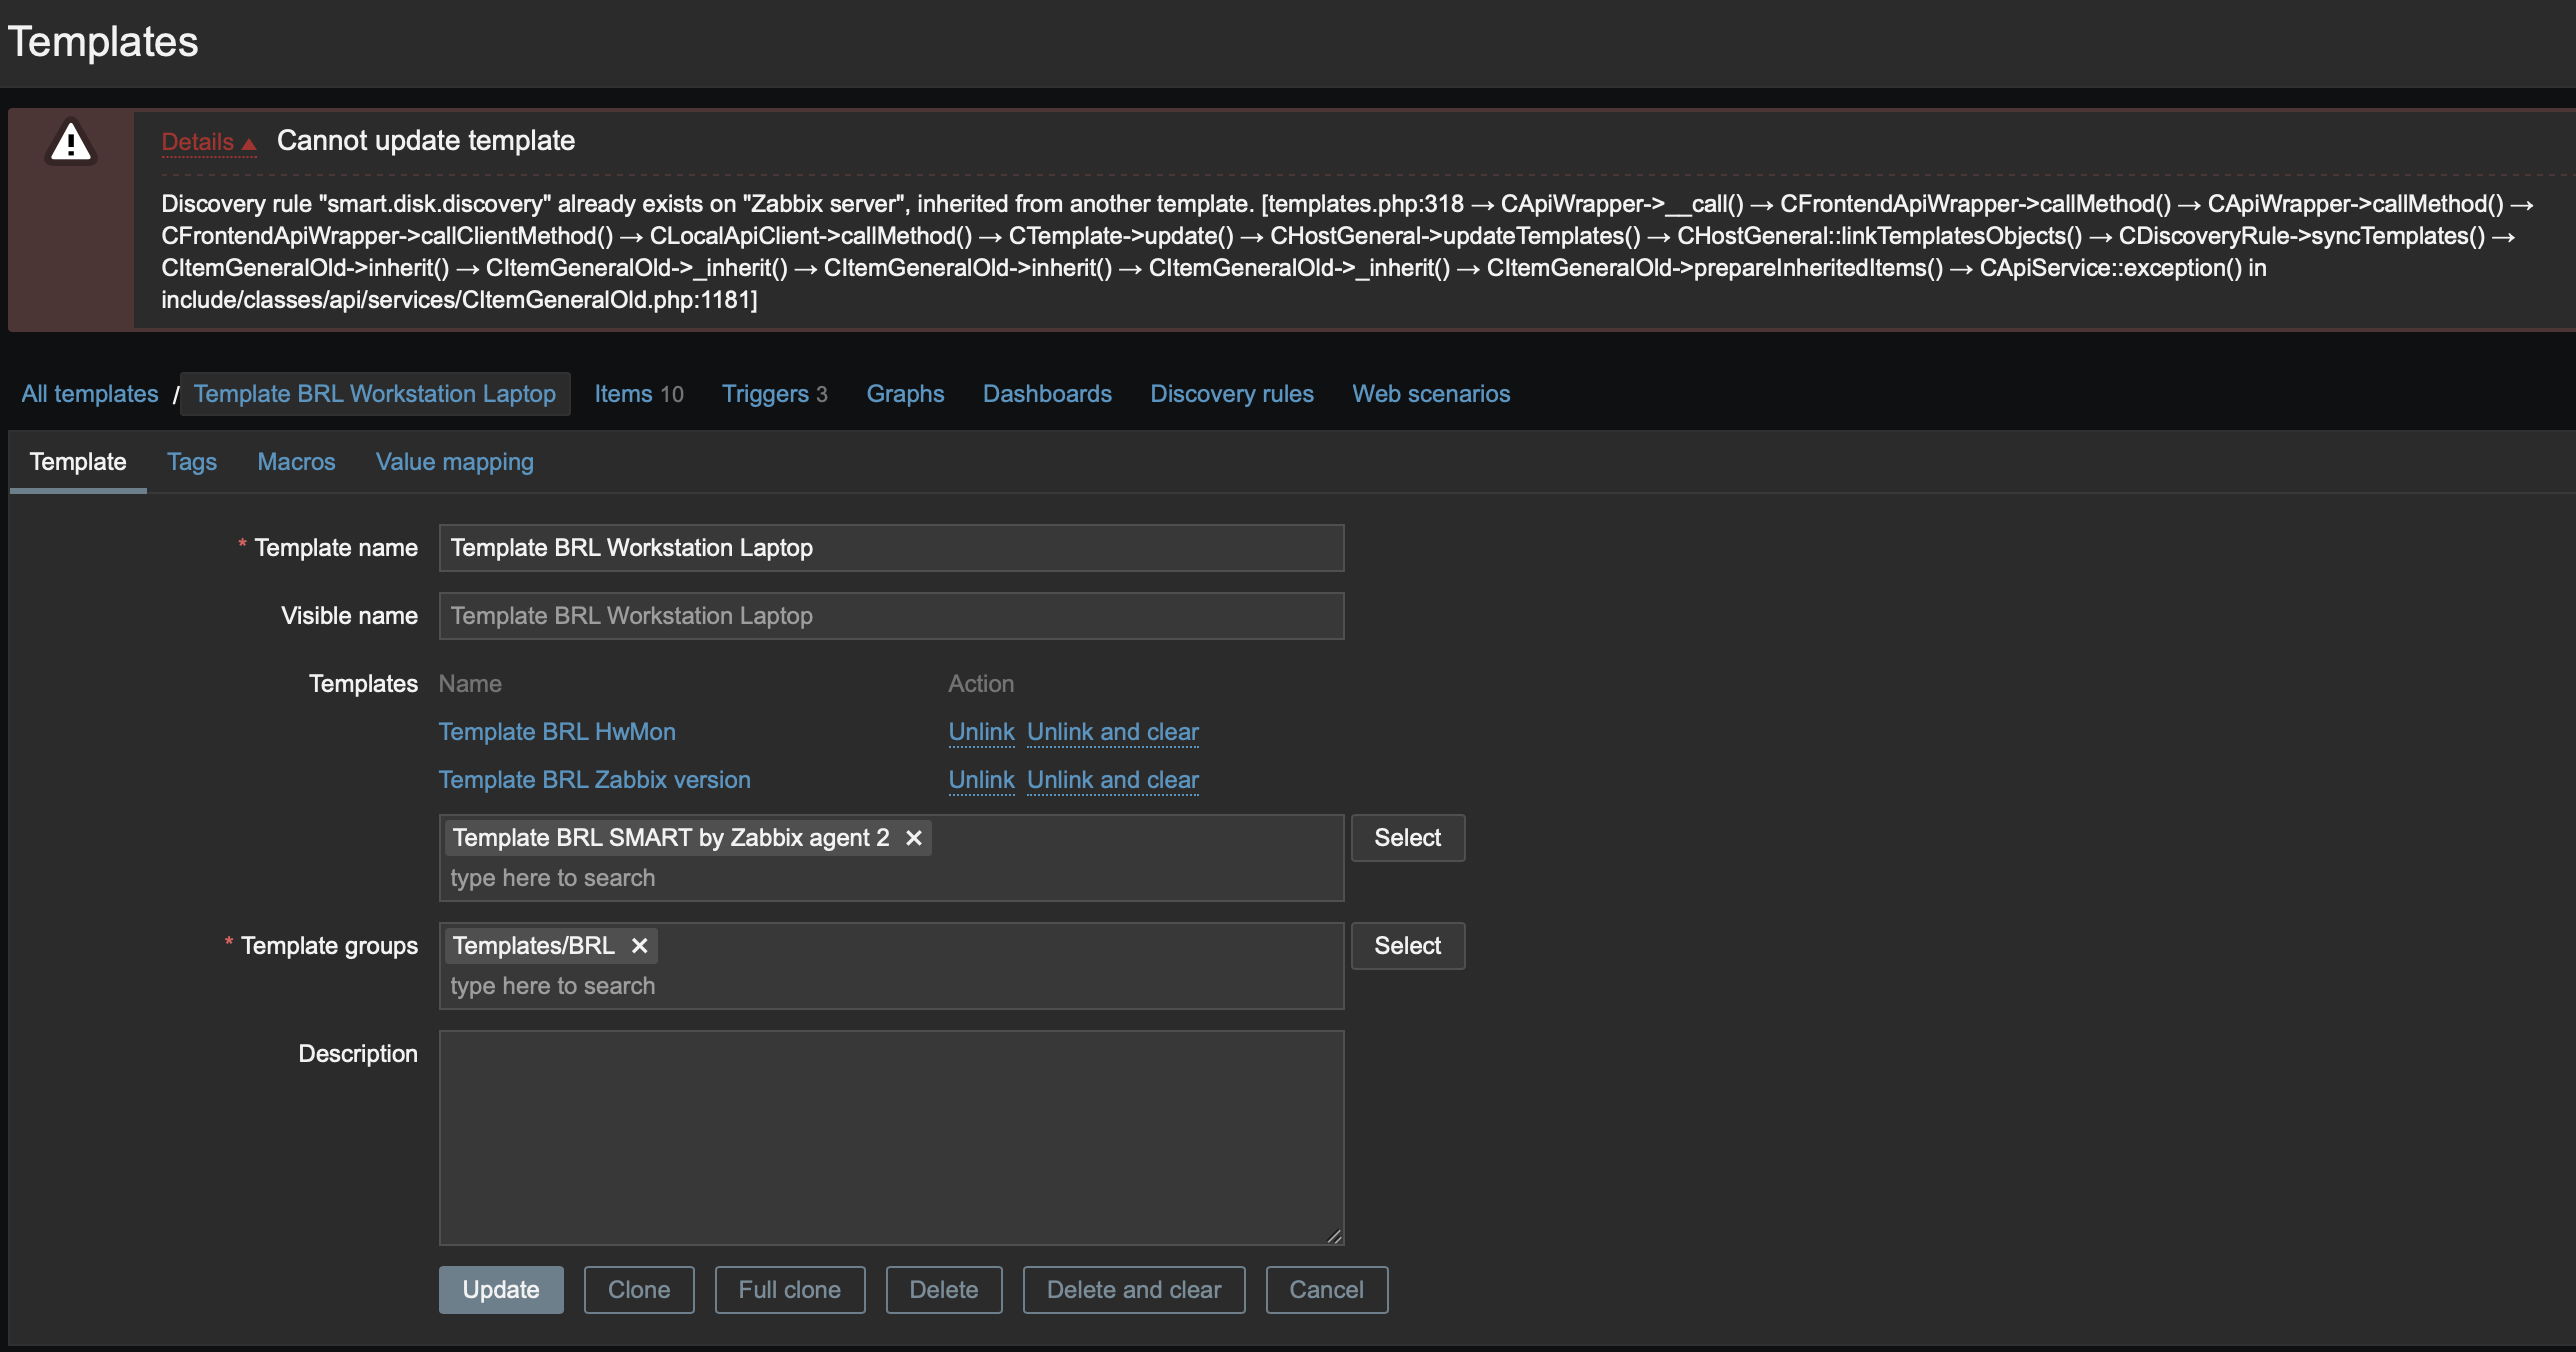Unlink and clear Template BRL Zabbix version
Image resolution: width=2576 pixels, height=1352 pixels.
pos(1113,780)
